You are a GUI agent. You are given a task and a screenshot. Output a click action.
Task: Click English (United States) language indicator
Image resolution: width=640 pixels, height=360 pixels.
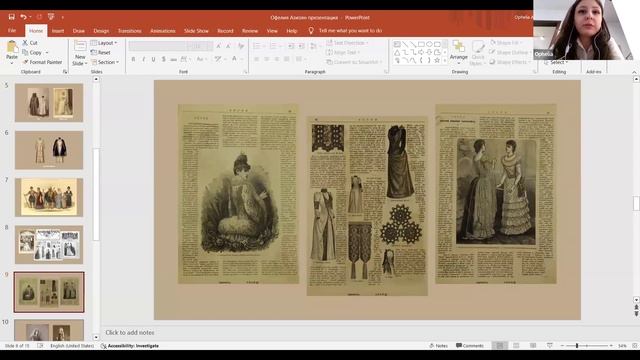click(x=72, y=346)
